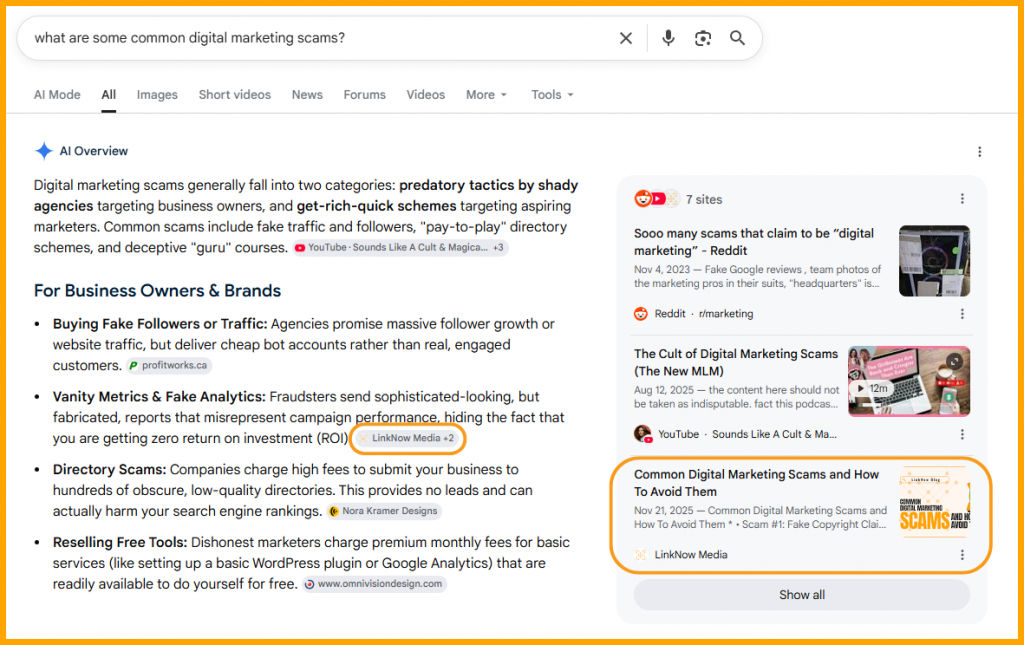Click the AI Overview sparkle icon
This screenshot has height=645, width=1024.
click(44, 151)
